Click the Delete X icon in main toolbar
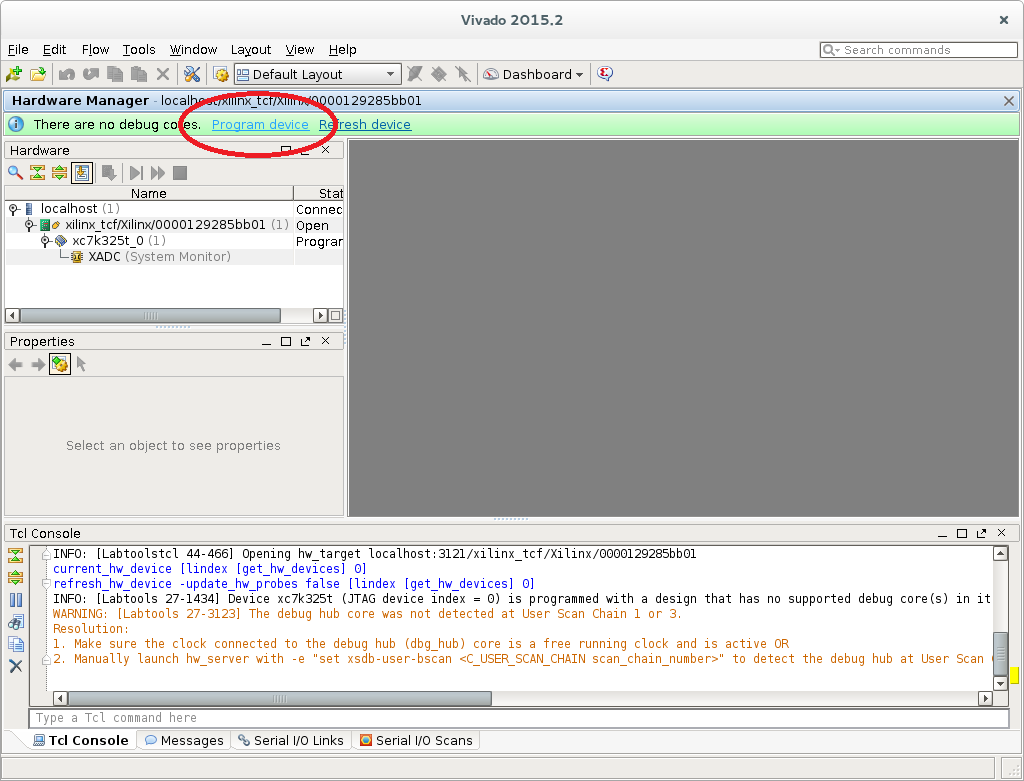Viewport: 1024px width, 781px height. (x=163, y=74)
